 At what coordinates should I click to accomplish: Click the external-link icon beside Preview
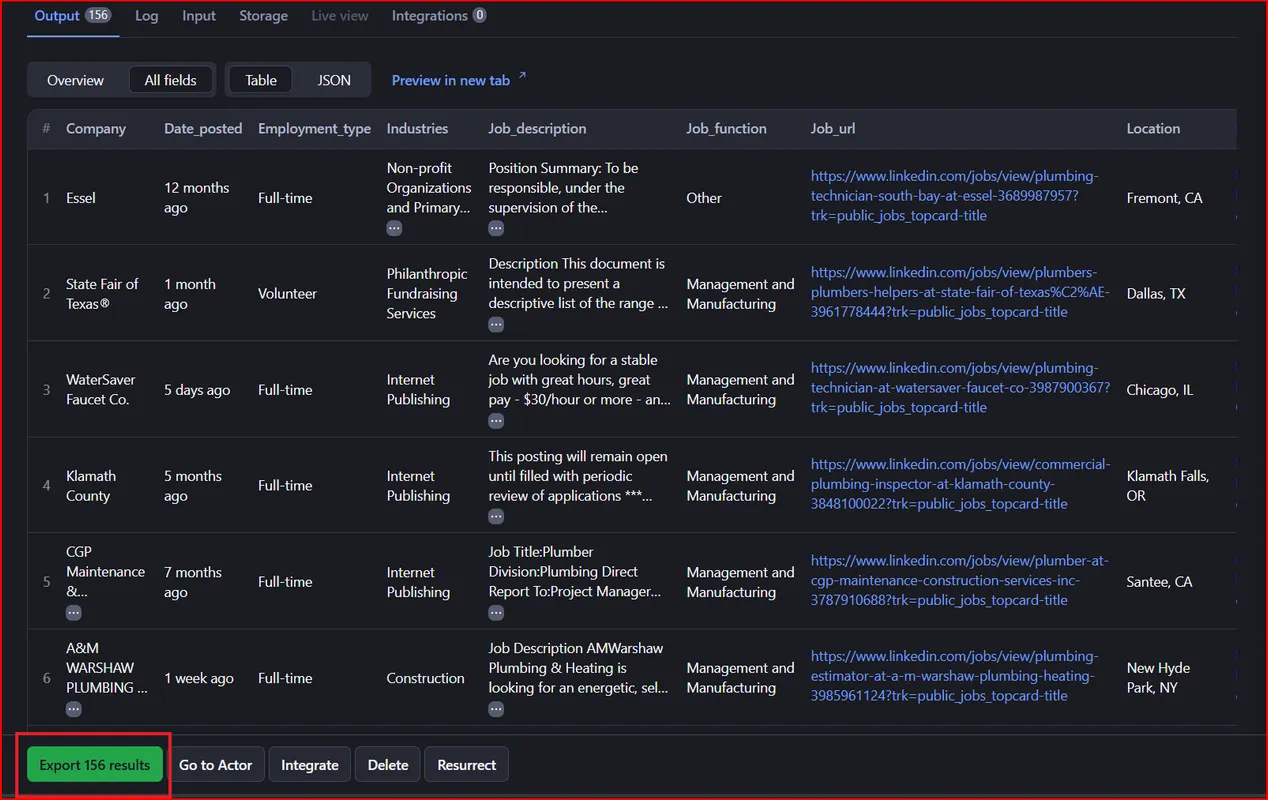521,77
